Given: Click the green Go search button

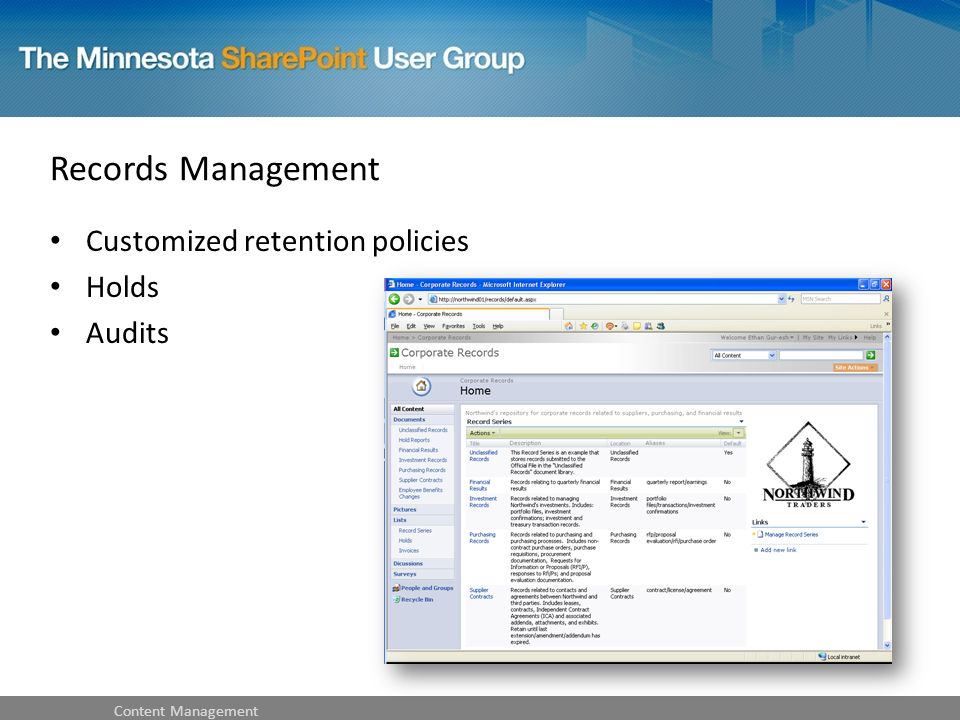Looking at the screenshot, I should coord(871,355).
